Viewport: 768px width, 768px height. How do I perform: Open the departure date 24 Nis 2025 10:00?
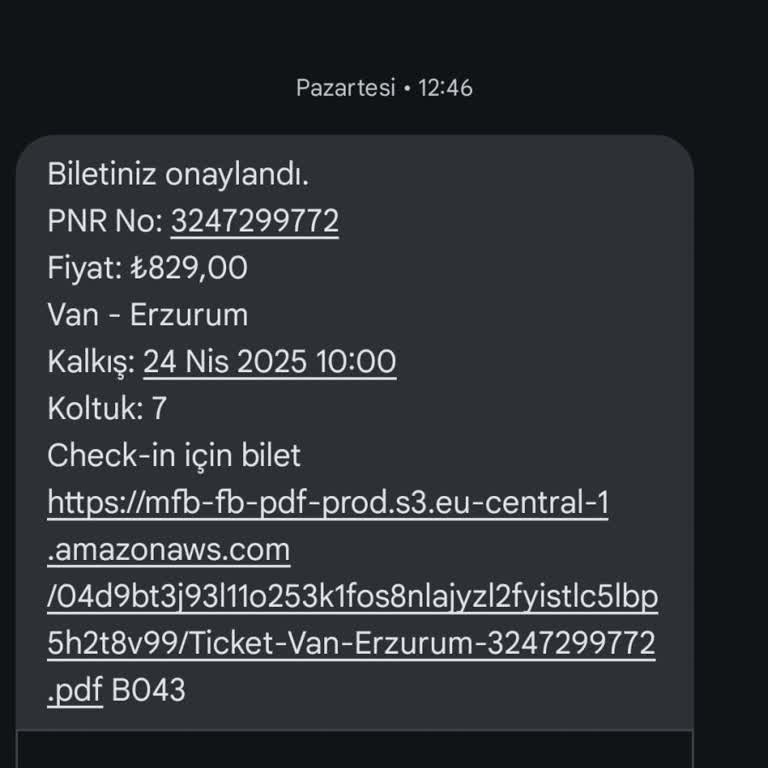(x=269, y=362)
